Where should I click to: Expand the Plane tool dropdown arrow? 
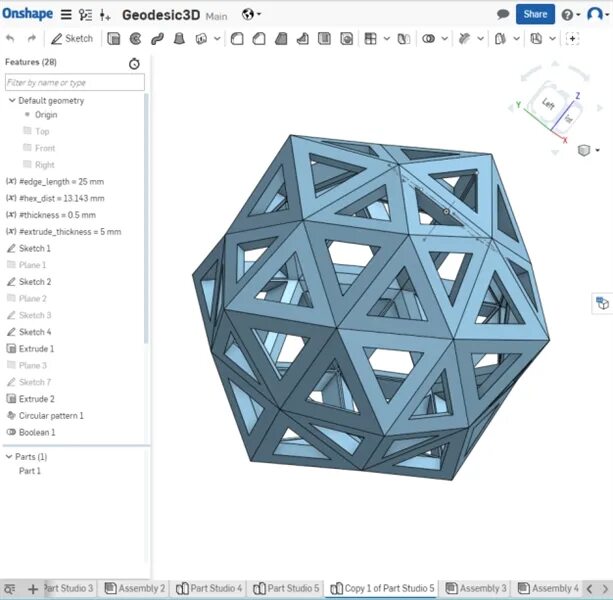click(516, 39)
